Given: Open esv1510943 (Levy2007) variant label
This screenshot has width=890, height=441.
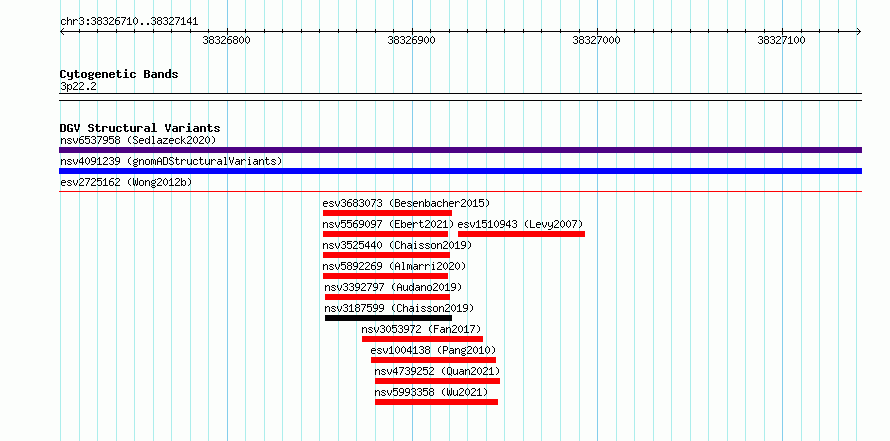Looking at the screenshot, I should tap(520, 224).
